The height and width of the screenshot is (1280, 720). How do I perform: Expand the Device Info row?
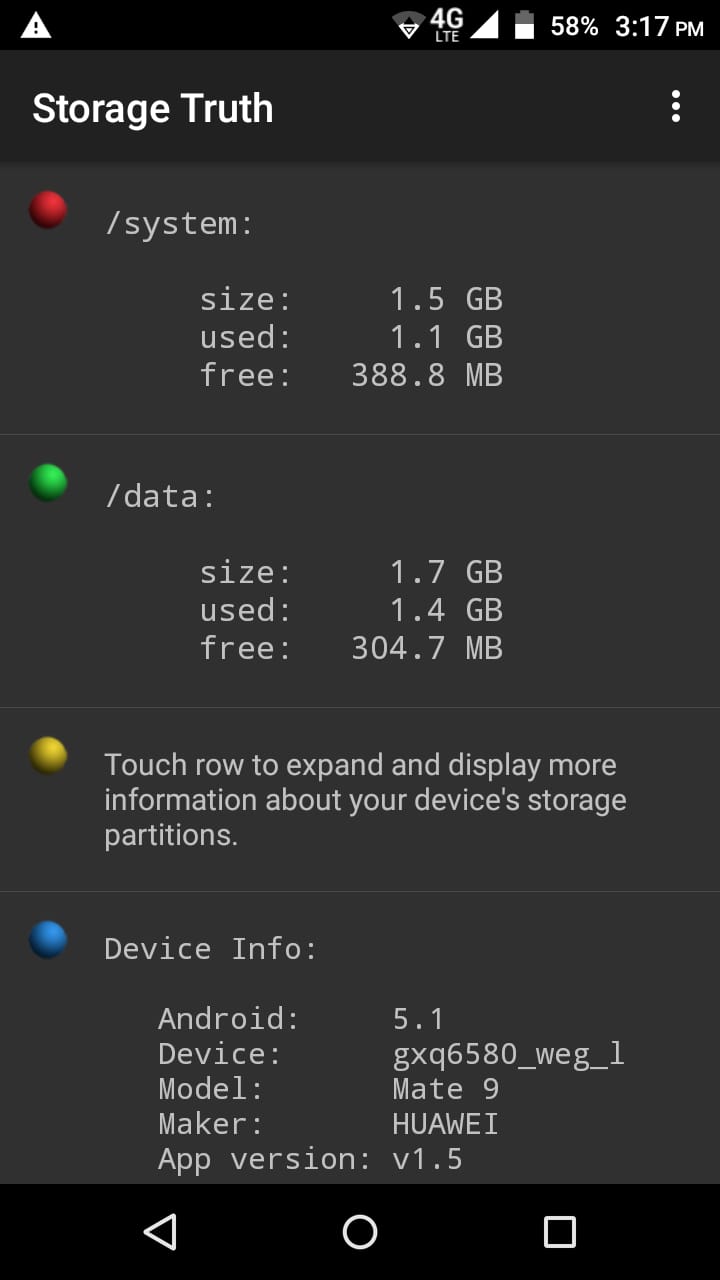coord(360,1038)
